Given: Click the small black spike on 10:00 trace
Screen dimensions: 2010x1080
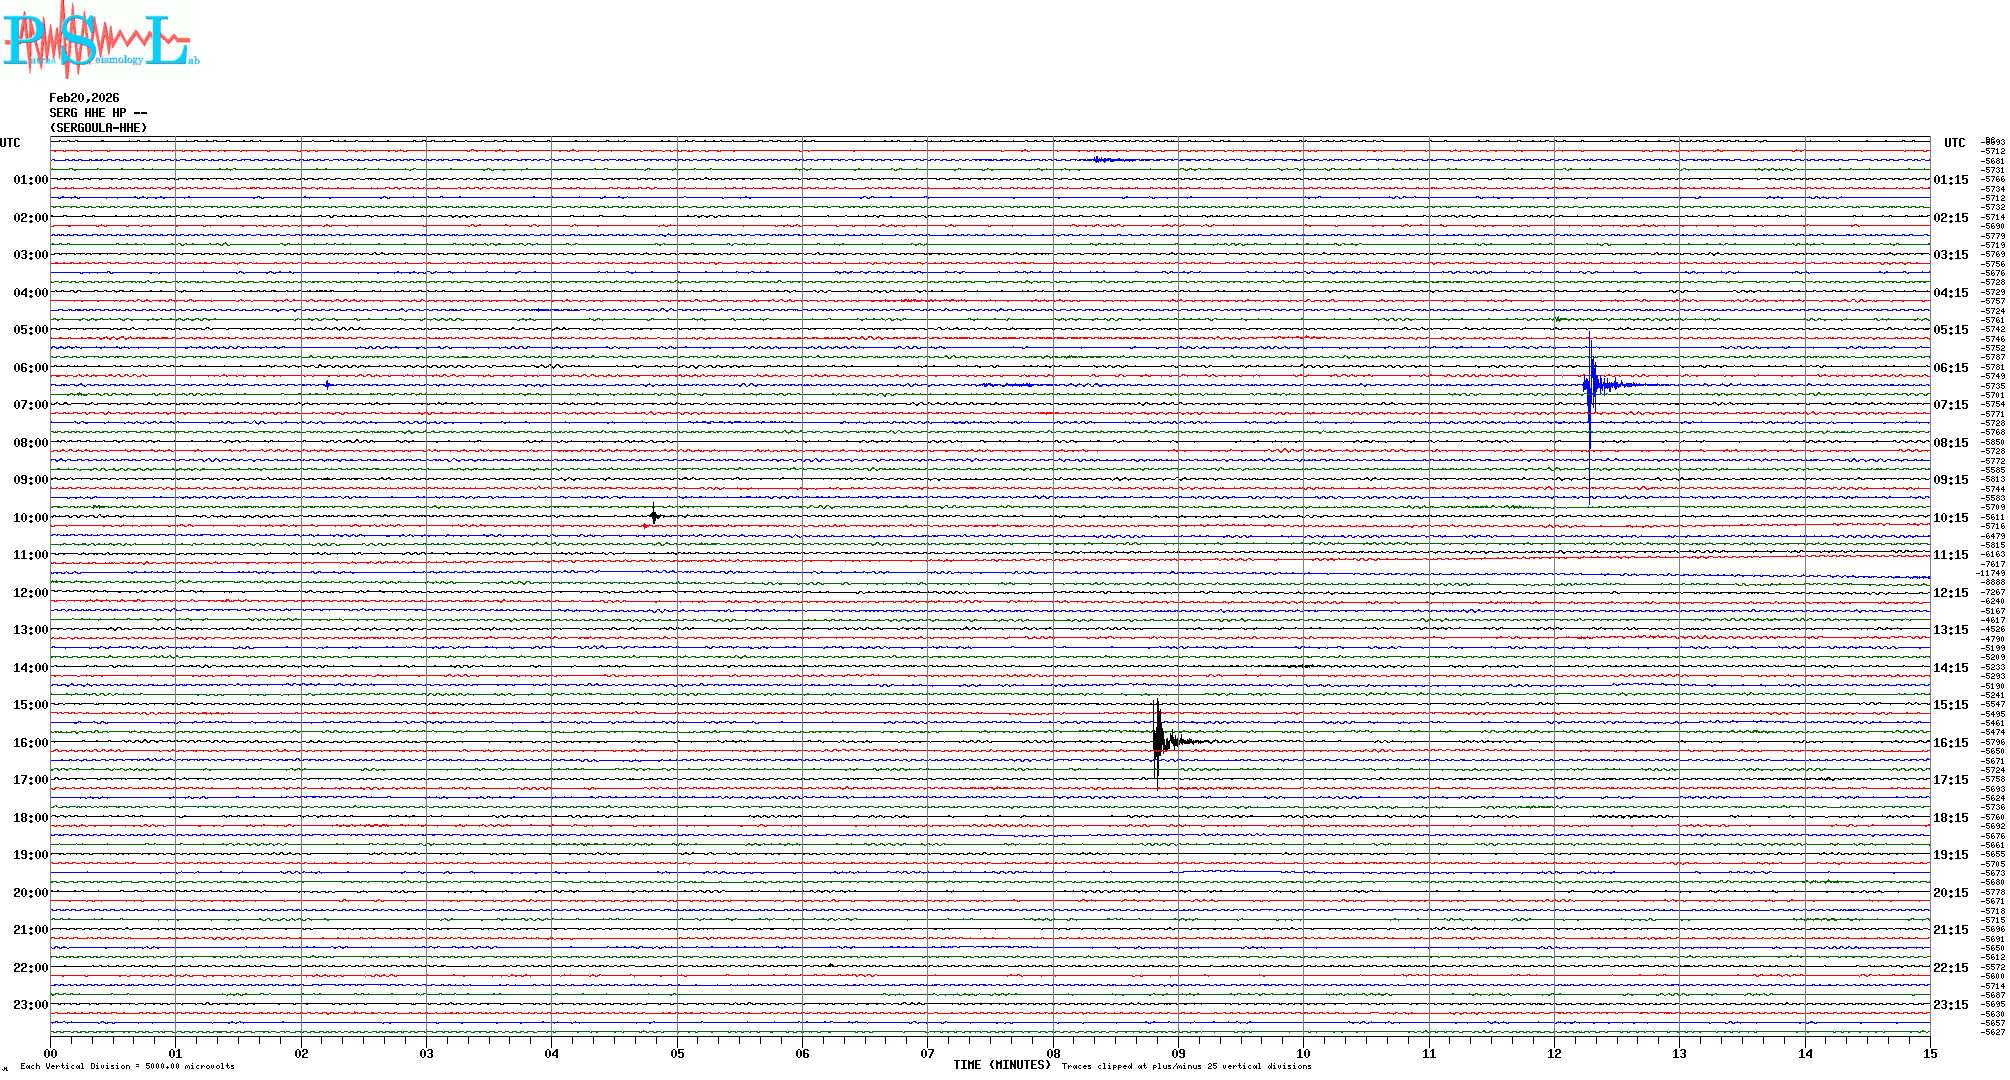Looking at the screenshot, I should 654,516.
